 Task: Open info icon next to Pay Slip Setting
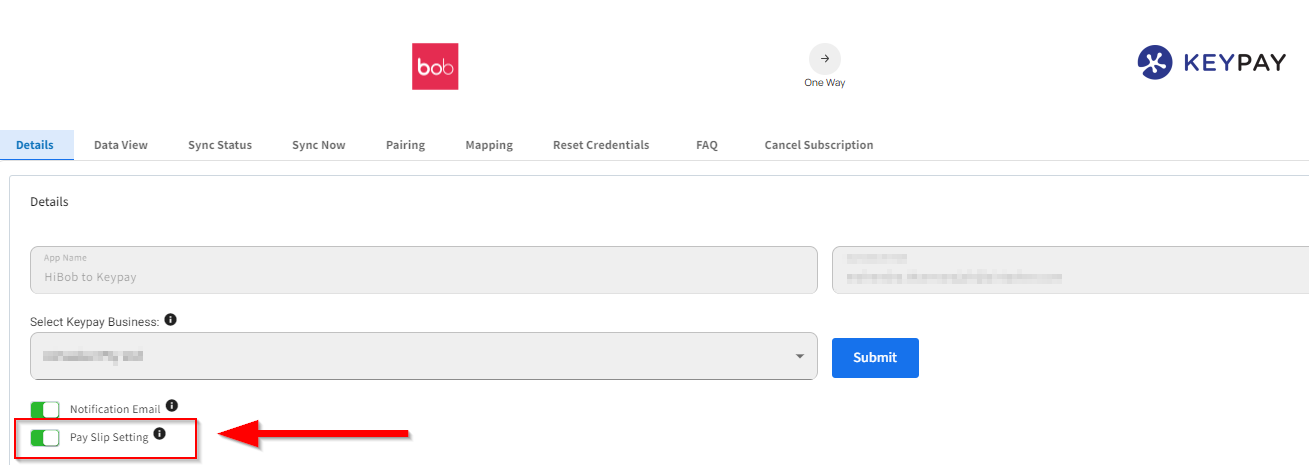[160, 435]
